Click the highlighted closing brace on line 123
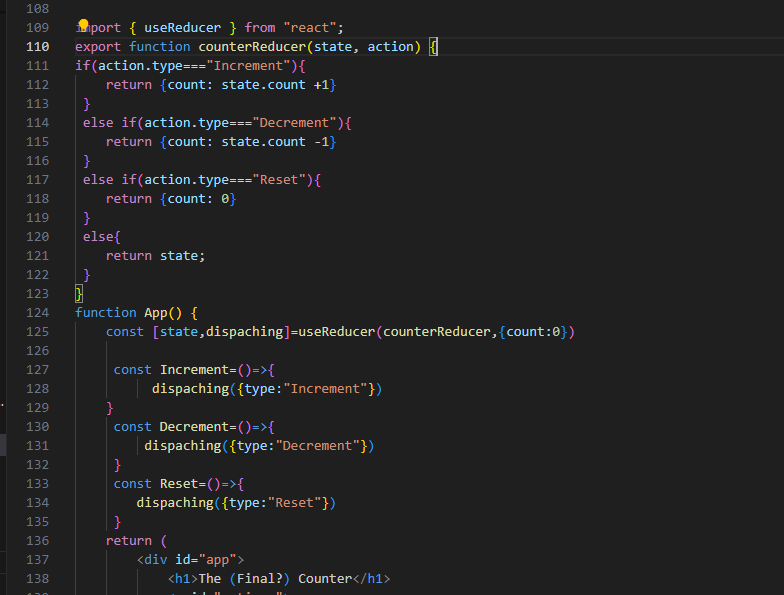The width and height of the screenshot is (784, 595). click(x=78, y=294)
